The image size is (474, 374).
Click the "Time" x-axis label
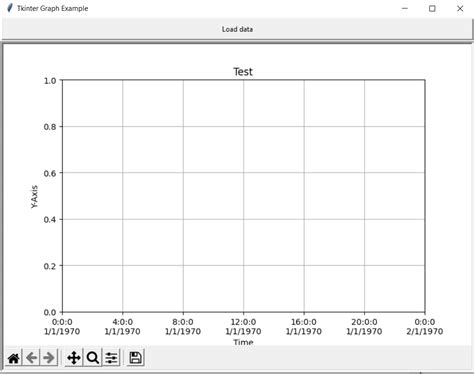click(243, 342)
